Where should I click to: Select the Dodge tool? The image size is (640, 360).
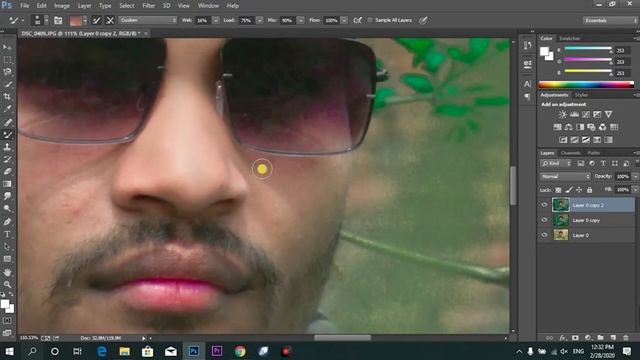pyautogui.click(x=7, y=209)
